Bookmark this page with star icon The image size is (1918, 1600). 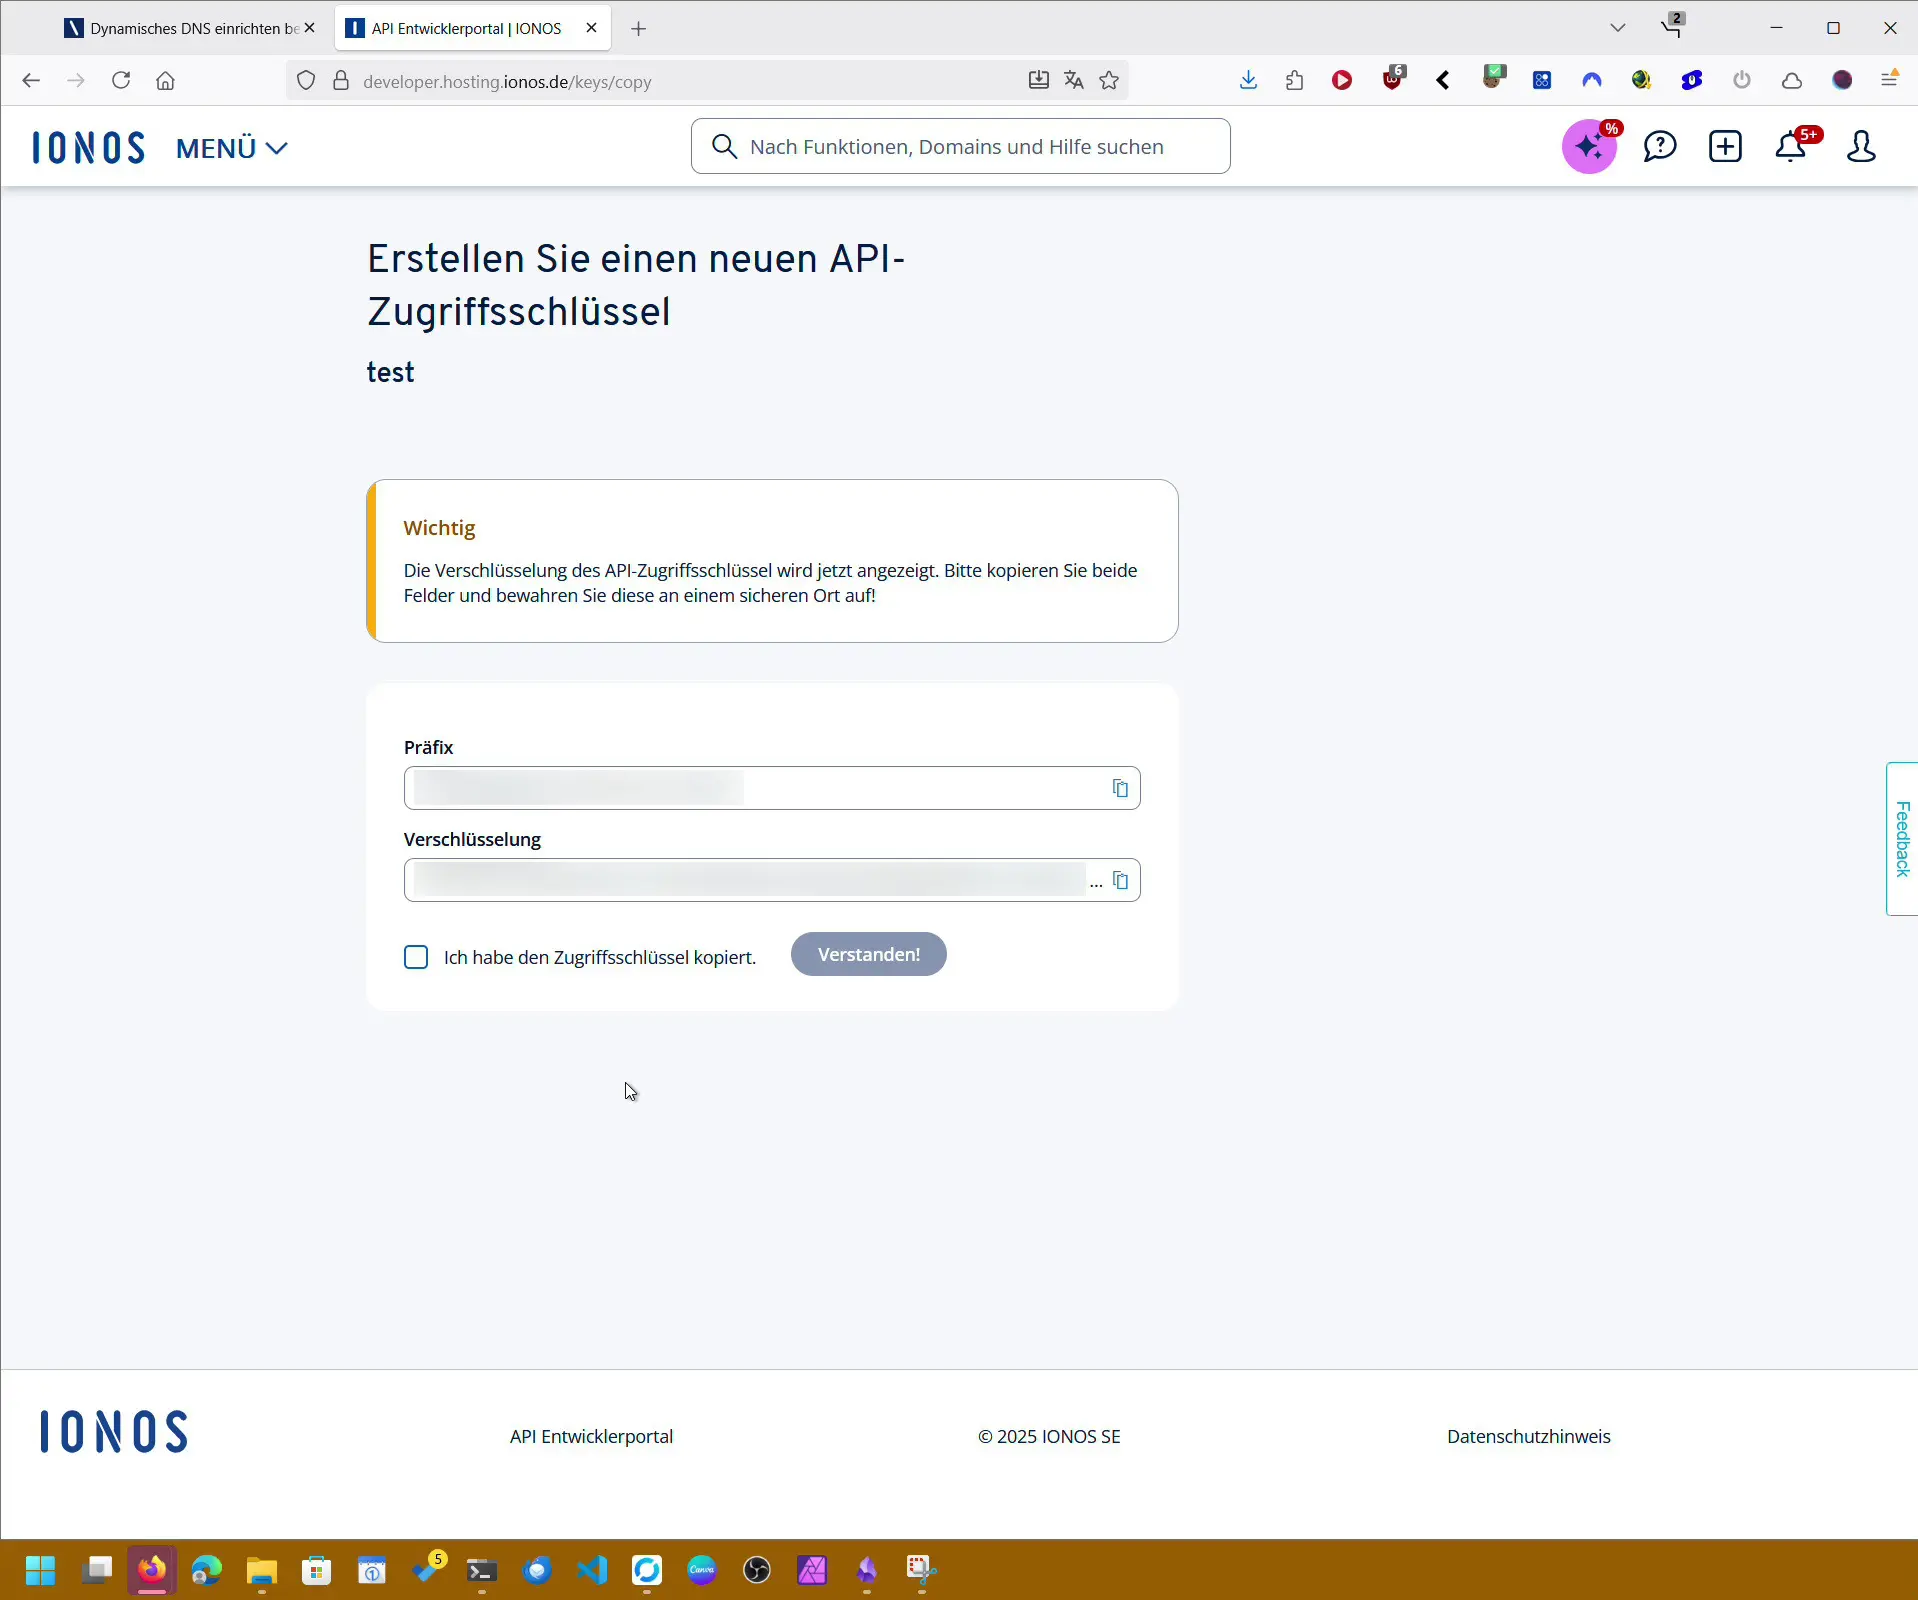(x=1109, y=81)
